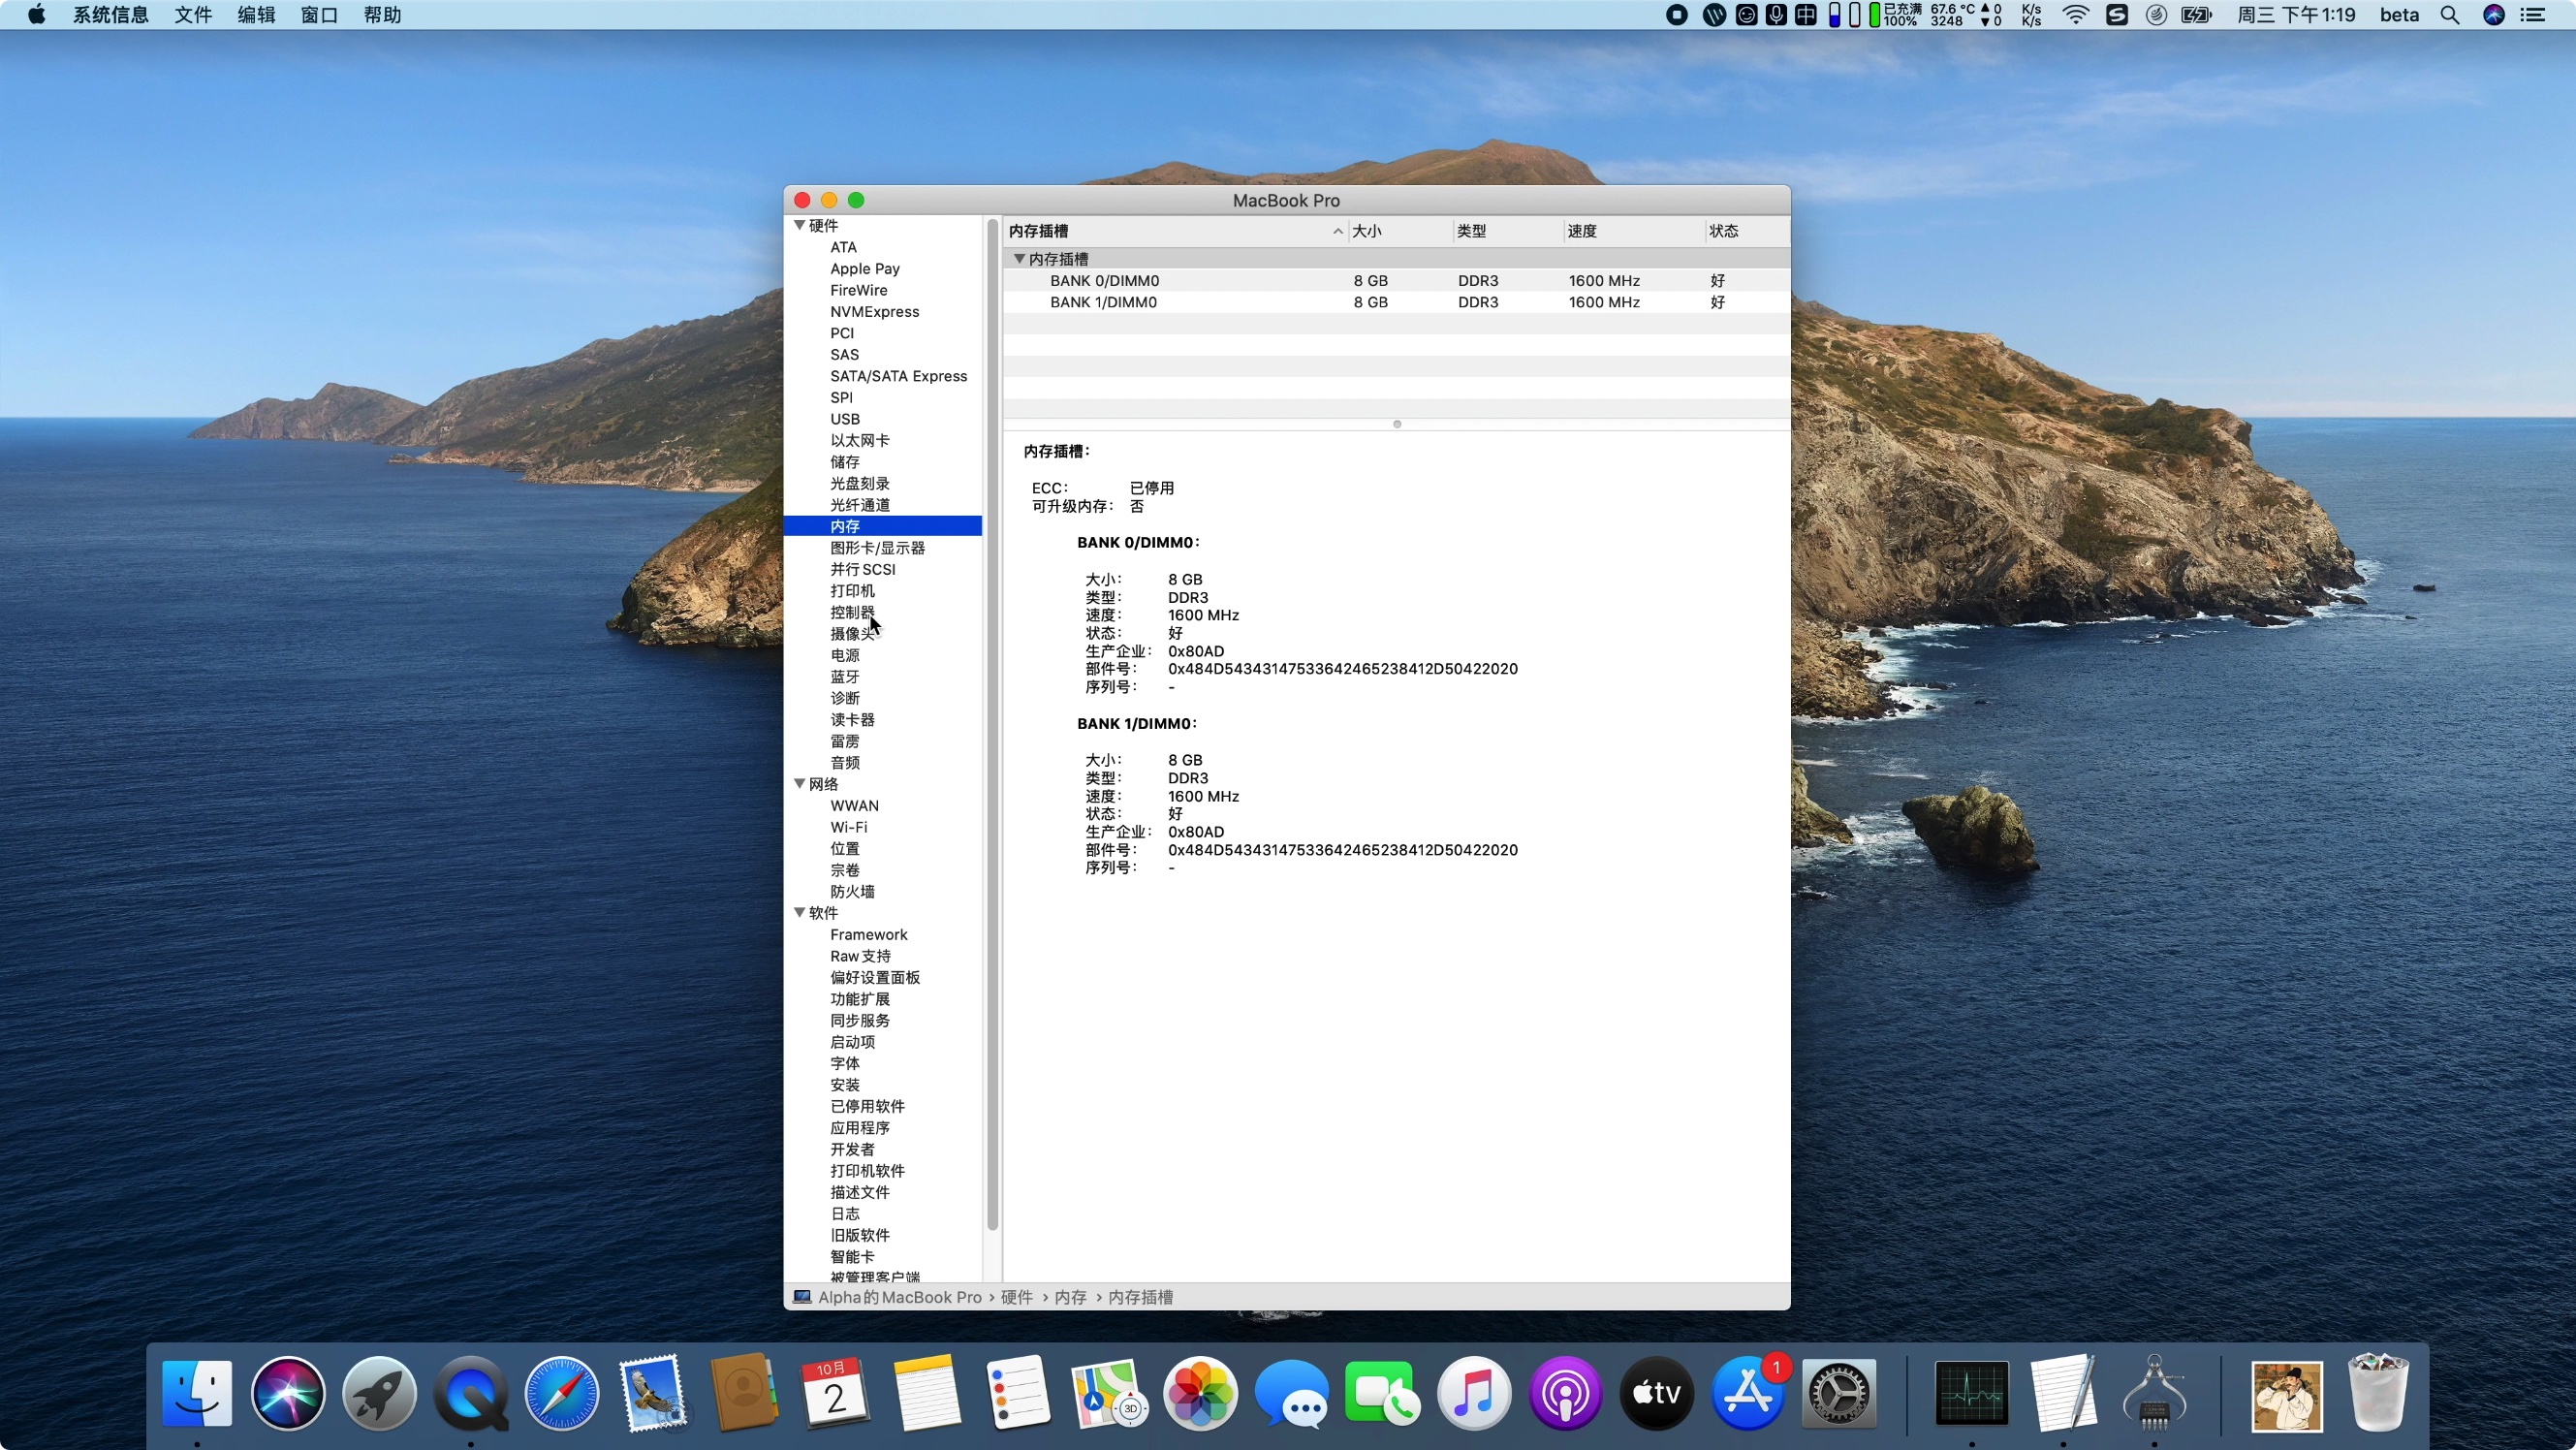The width and height of the screenshot is (2576, 1450).
Task: Open Contacts book icon in Dock
Action: 744,1392
